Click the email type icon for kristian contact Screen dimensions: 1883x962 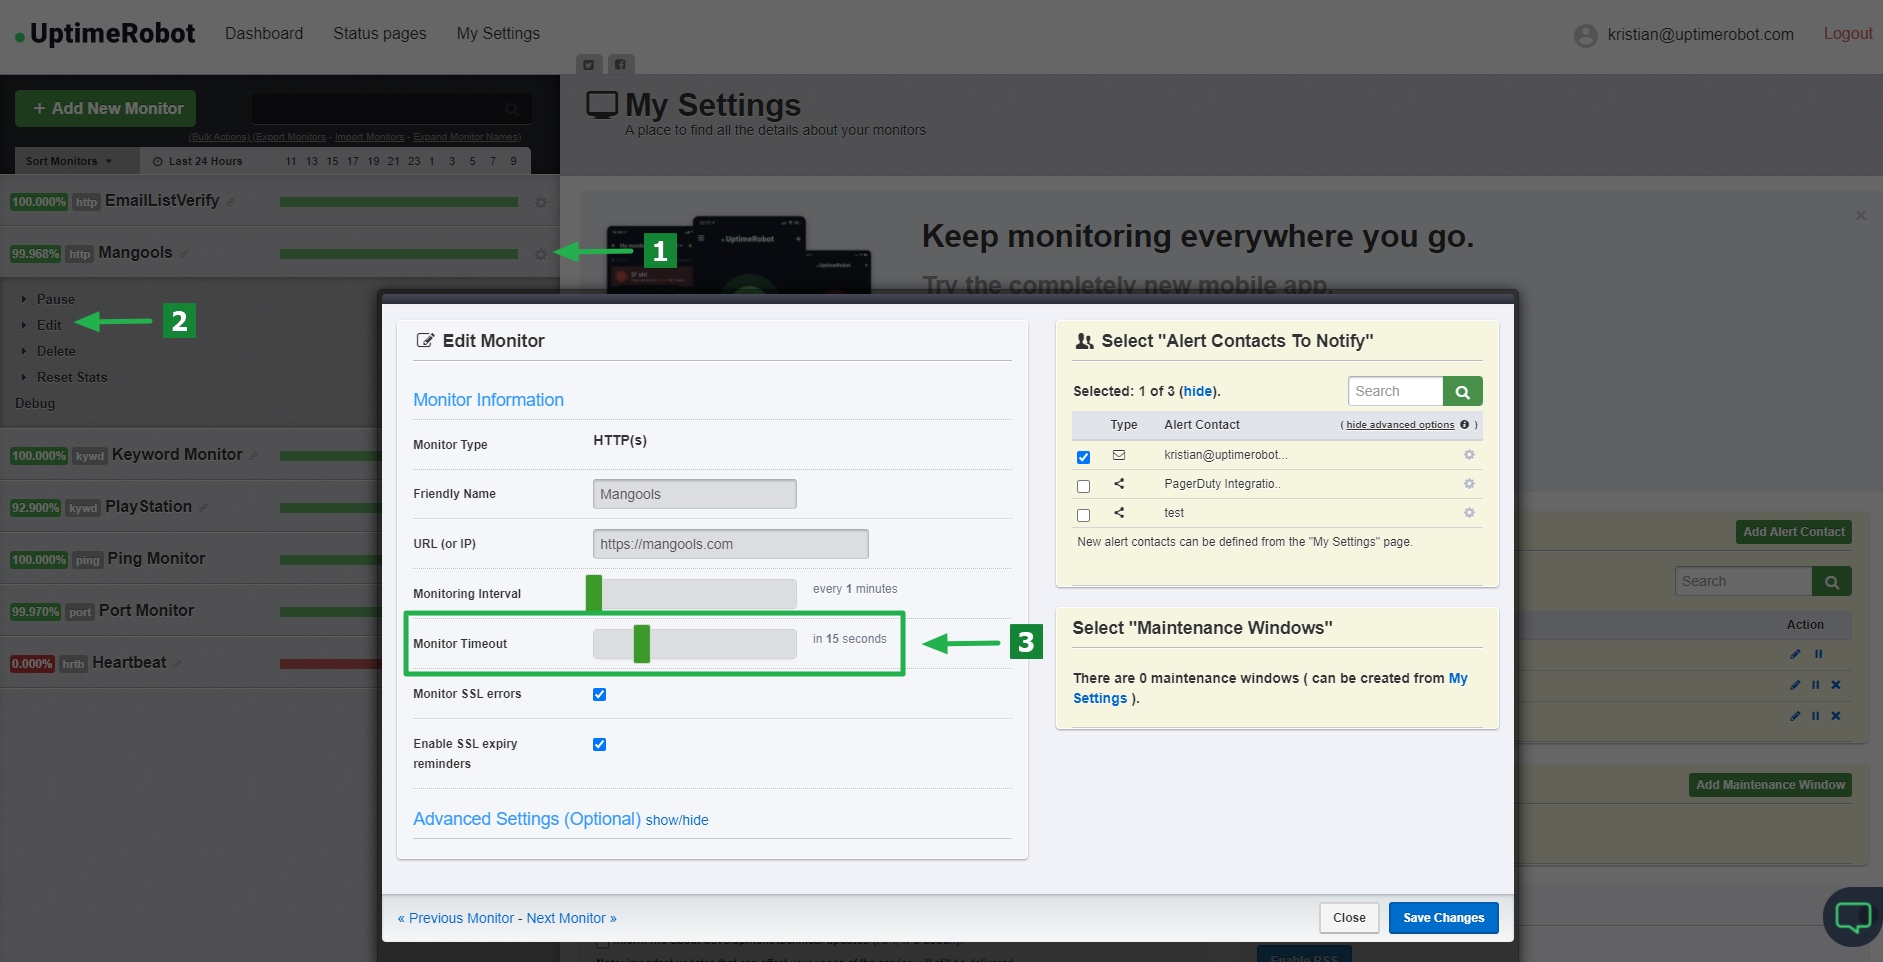[x=1119, y=455]
